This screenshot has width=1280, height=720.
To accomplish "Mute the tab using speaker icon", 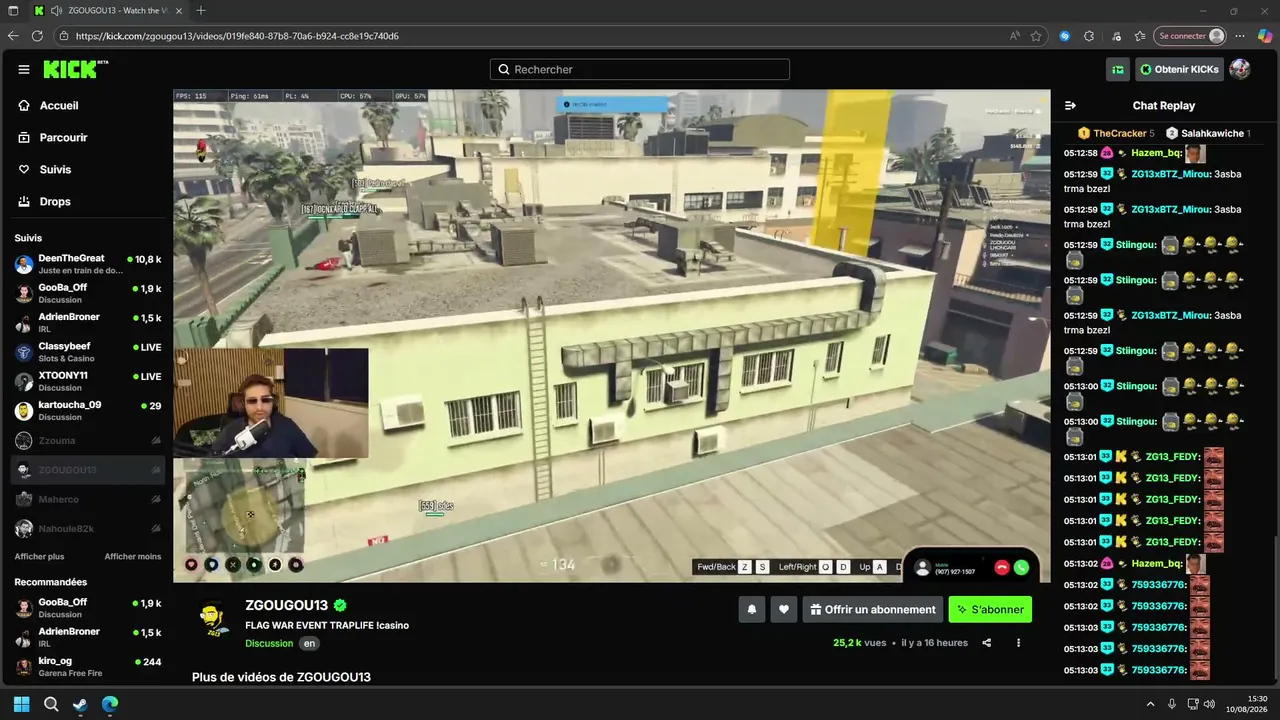I will pos(54,10).
